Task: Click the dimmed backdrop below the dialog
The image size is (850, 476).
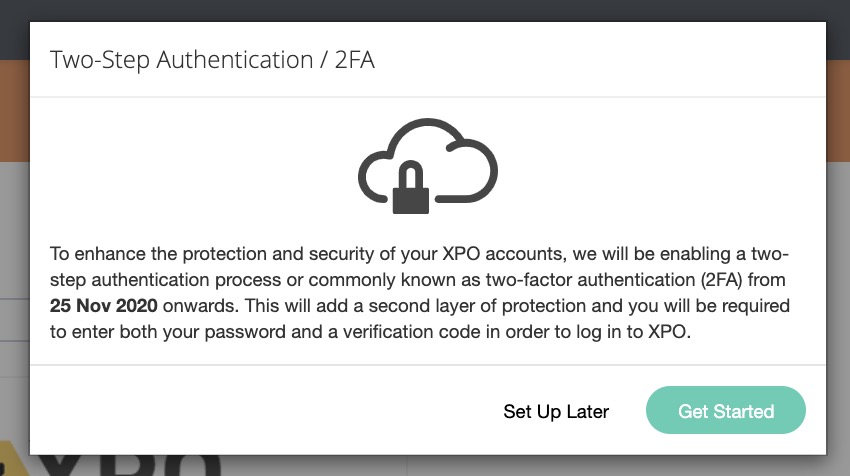Action: click(600, 465)
